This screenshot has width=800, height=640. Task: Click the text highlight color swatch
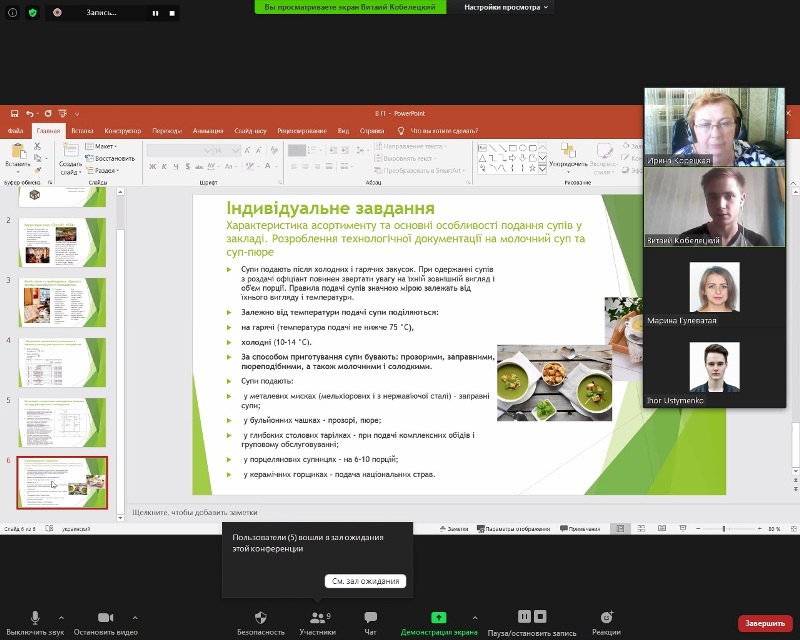[248, 166]
